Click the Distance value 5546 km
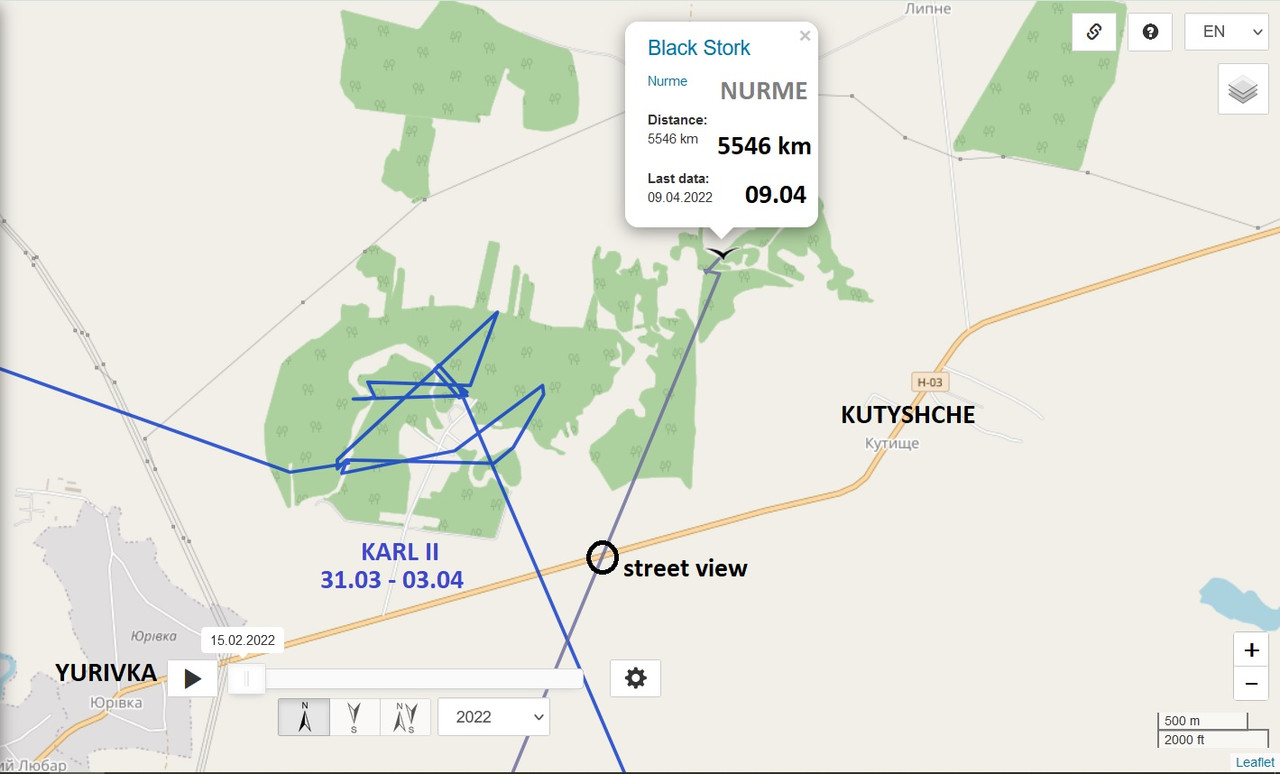 tap(673, 139)
